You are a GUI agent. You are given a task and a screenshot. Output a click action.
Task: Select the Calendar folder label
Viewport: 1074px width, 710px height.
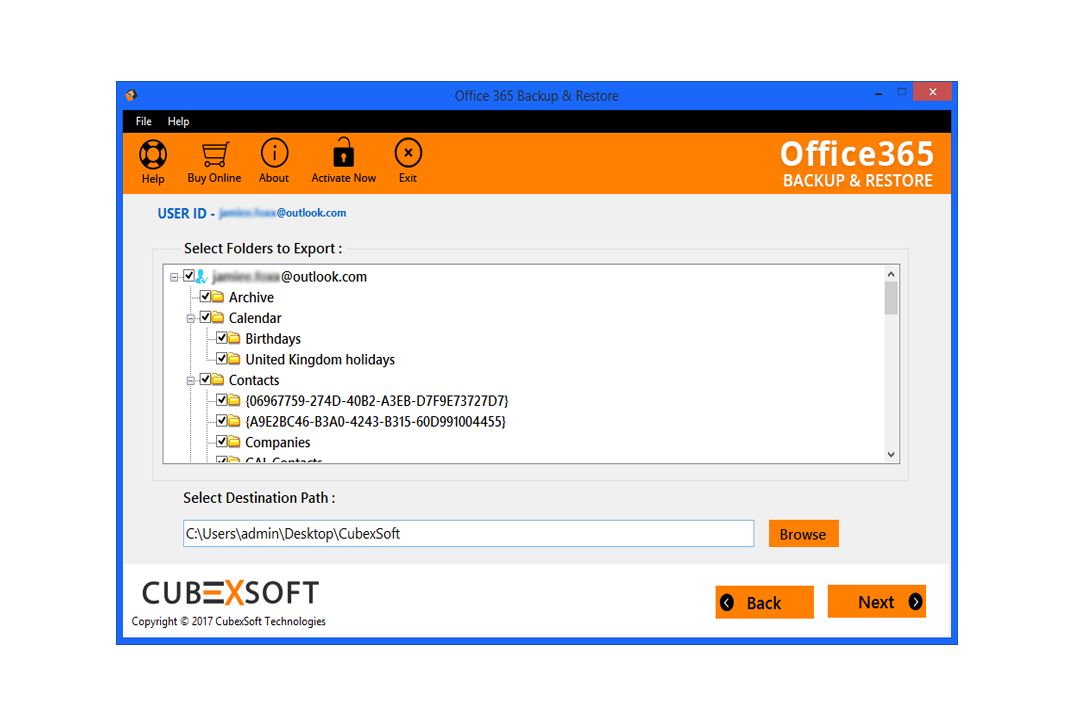pyautogui.click(x=255, y=318)
